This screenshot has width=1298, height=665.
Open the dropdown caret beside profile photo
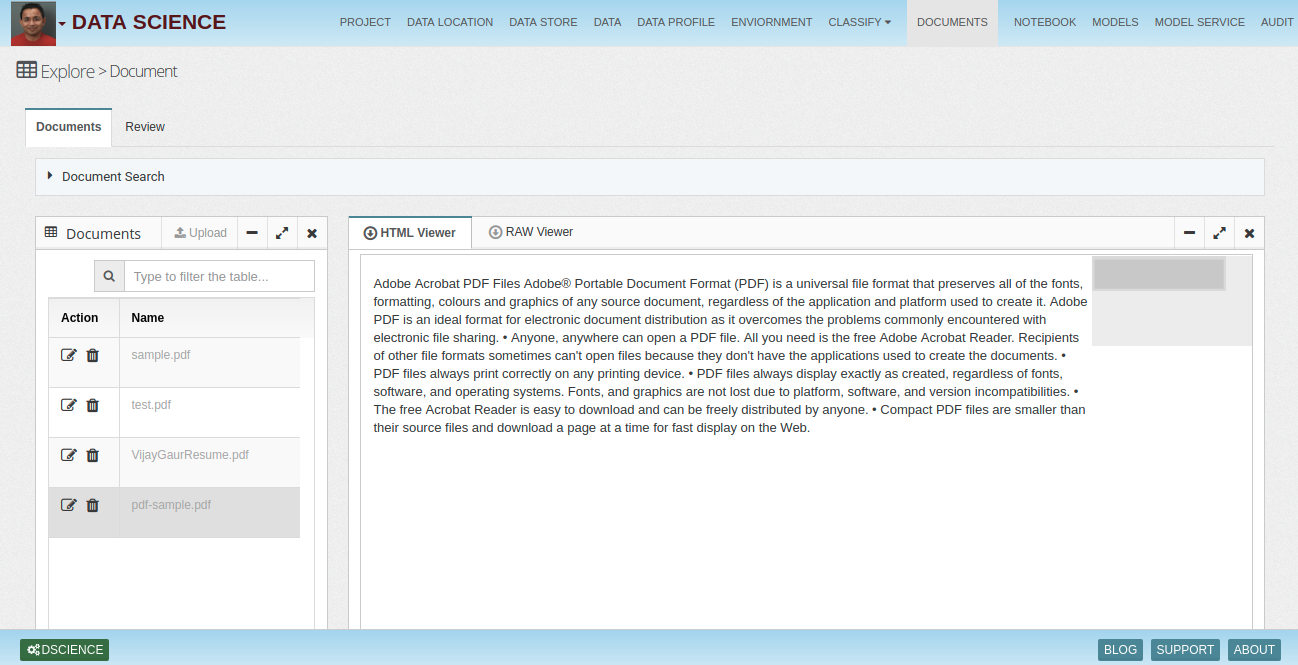[x=63, y=23]
